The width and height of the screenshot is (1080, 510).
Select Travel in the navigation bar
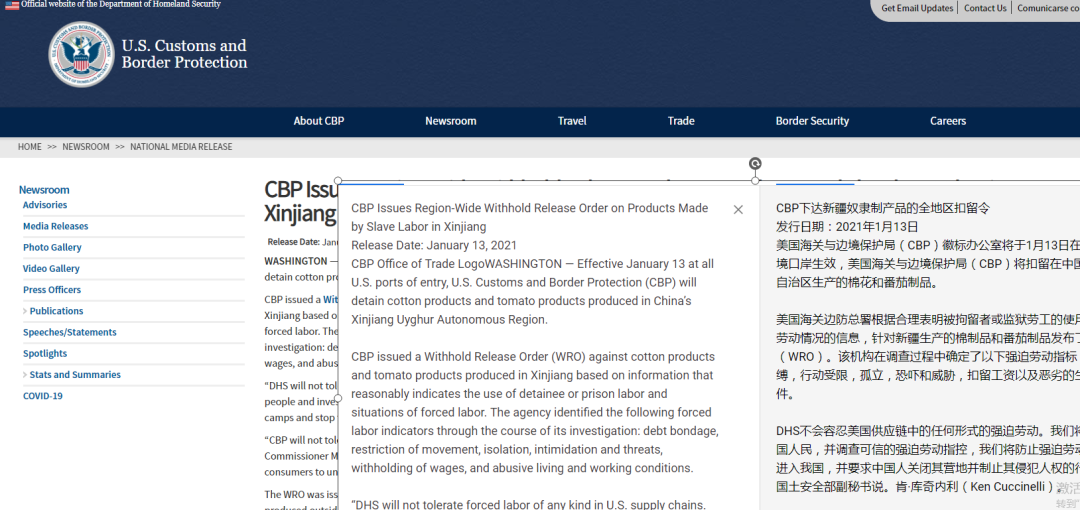coord(572,121)
